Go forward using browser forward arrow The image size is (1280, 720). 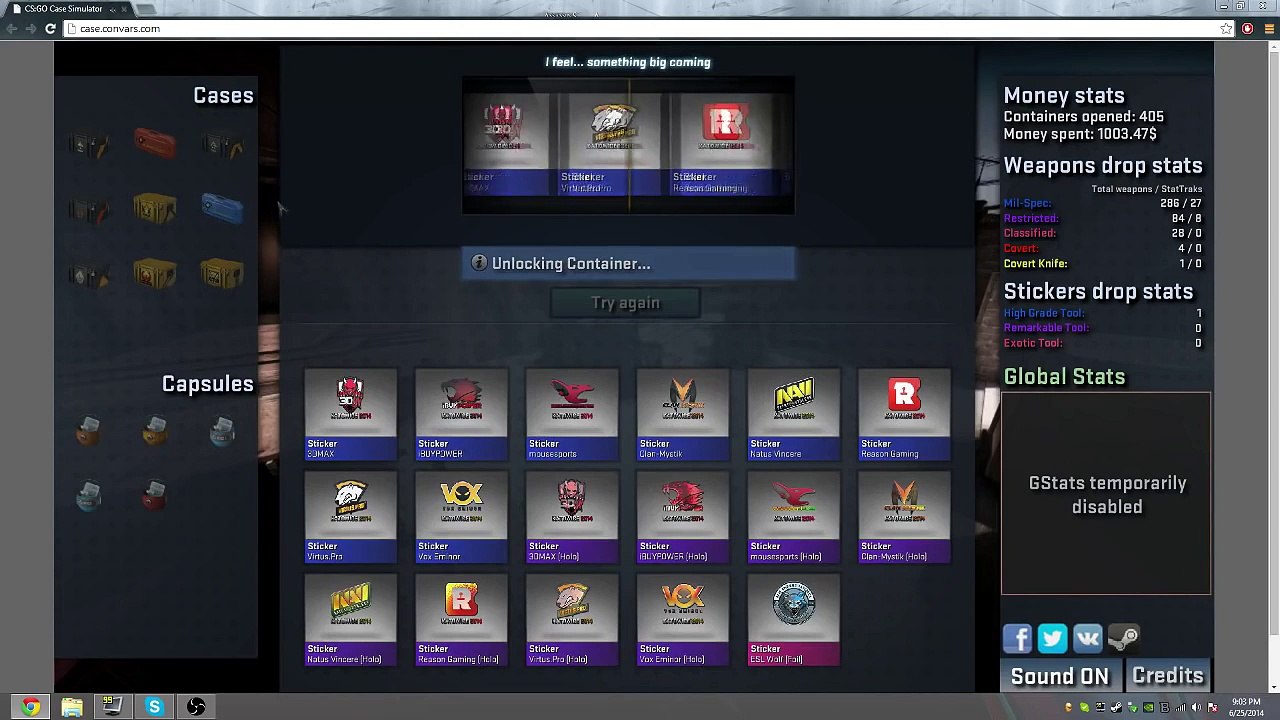coord(30,29)
